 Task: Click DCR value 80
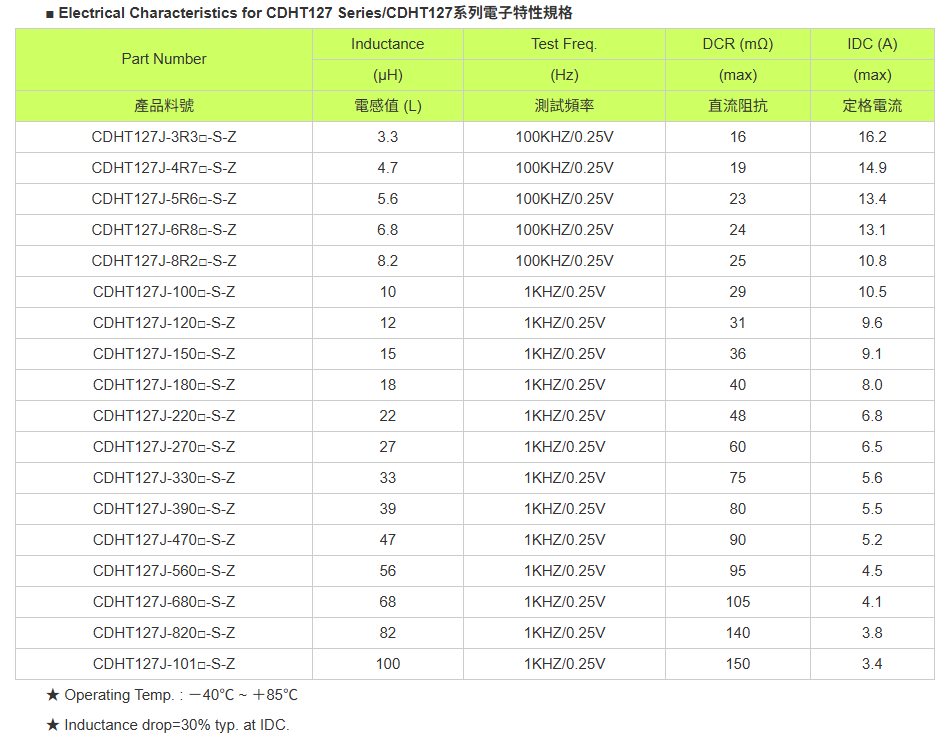(738, 508)
